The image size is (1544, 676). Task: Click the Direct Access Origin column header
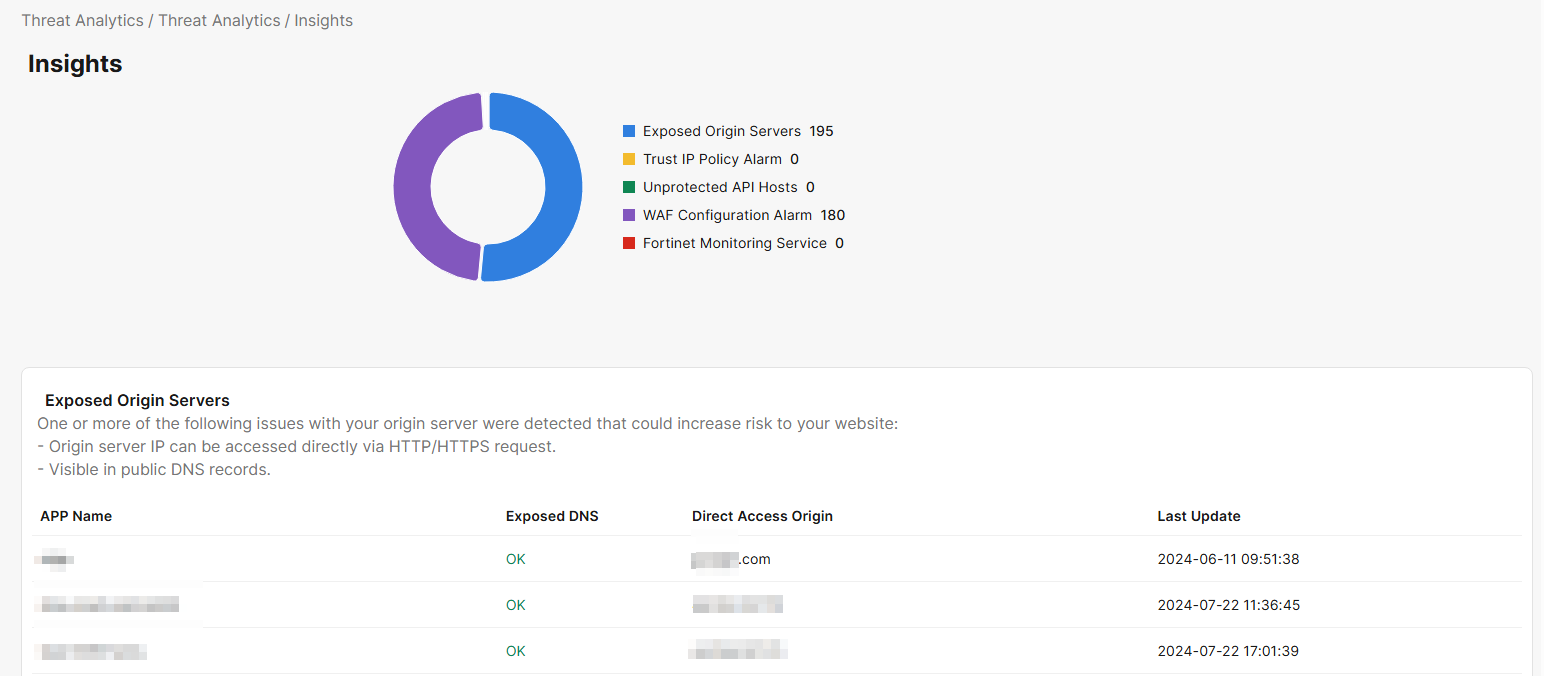pos(762,516)
